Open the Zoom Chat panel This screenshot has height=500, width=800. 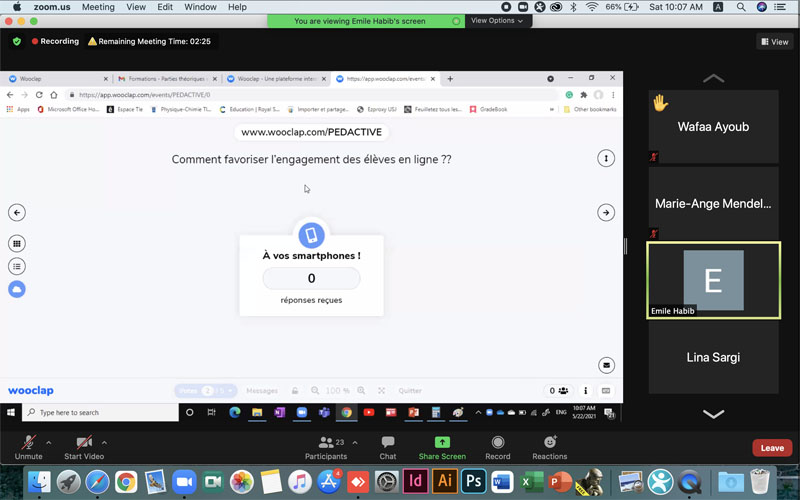[388, 447]
